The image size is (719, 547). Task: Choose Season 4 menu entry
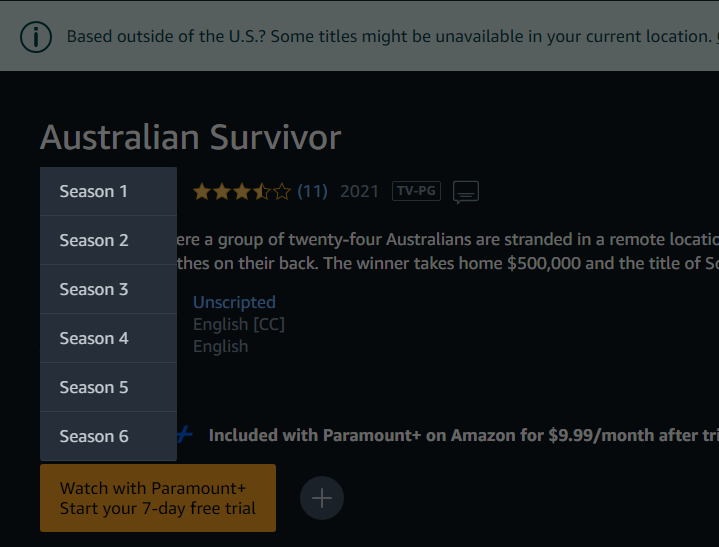109,338
